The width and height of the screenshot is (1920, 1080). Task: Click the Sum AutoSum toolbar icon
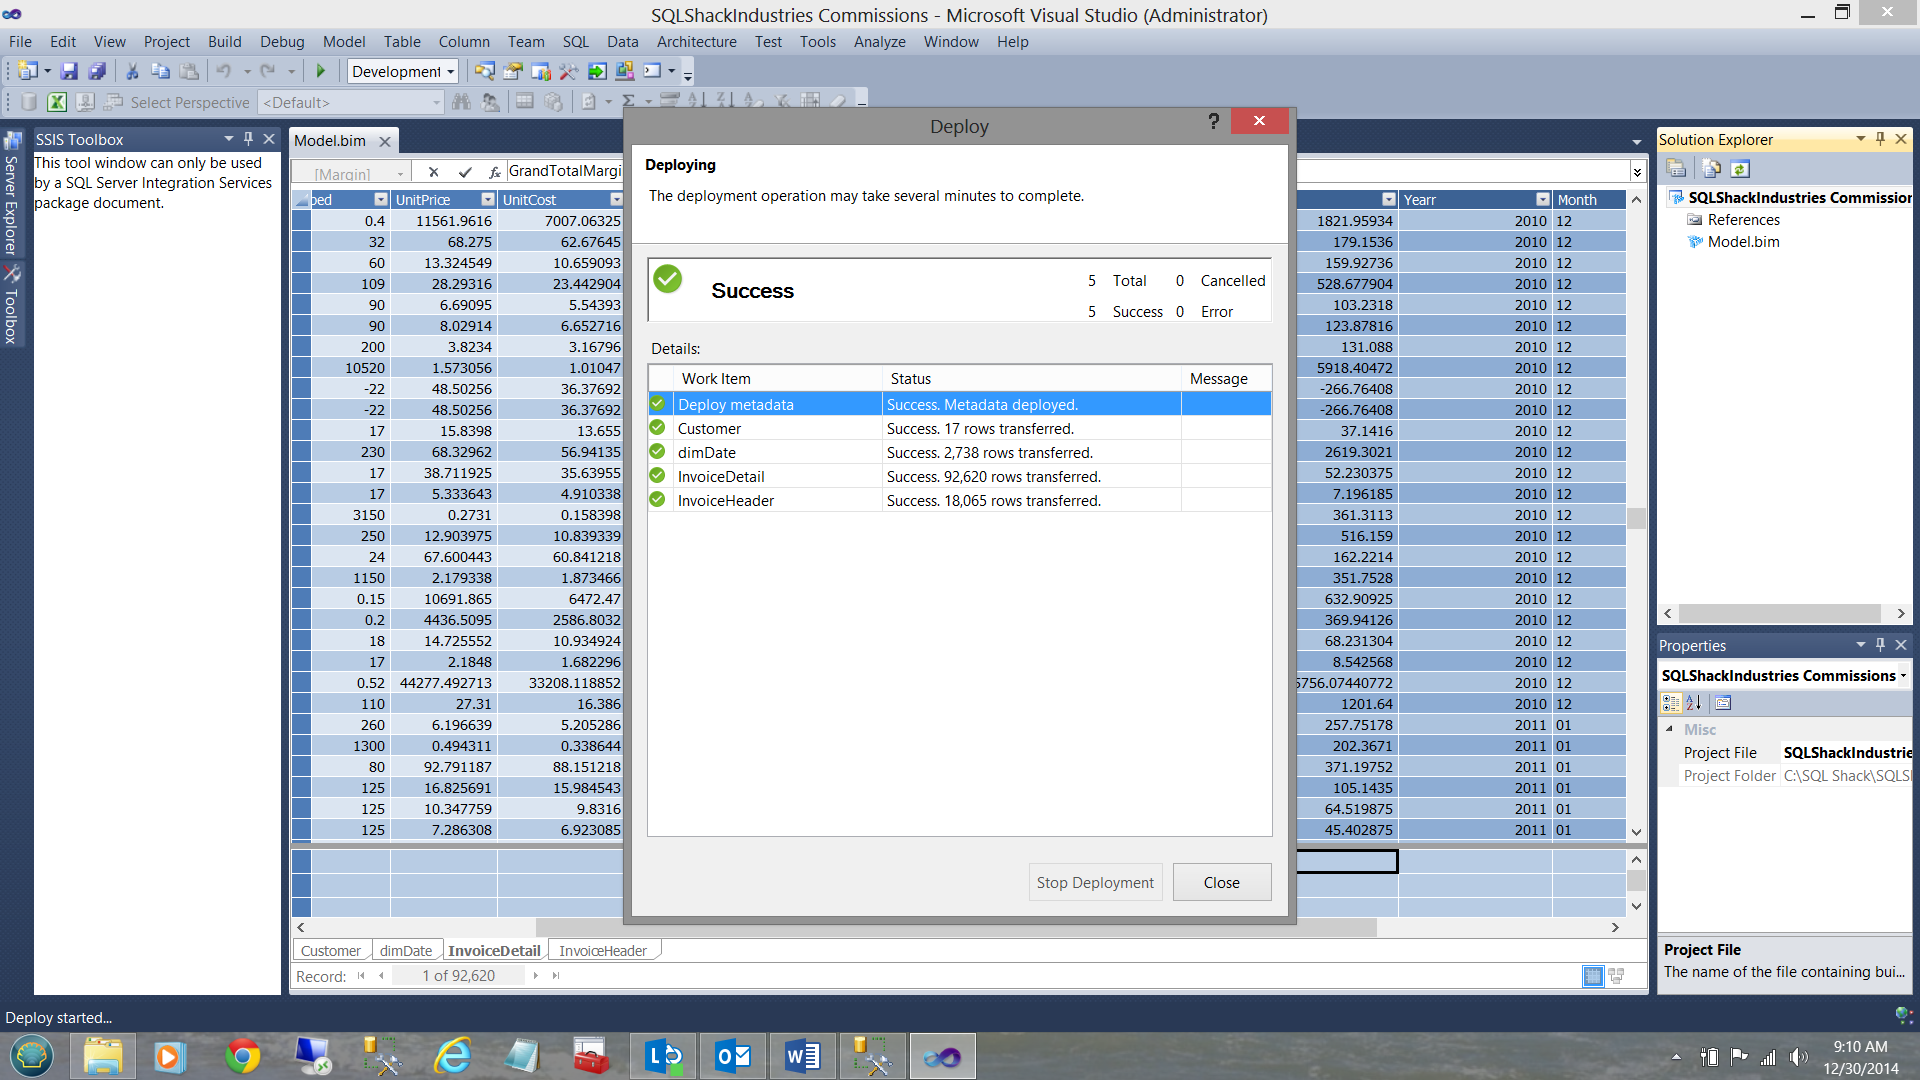coord(628,101)
